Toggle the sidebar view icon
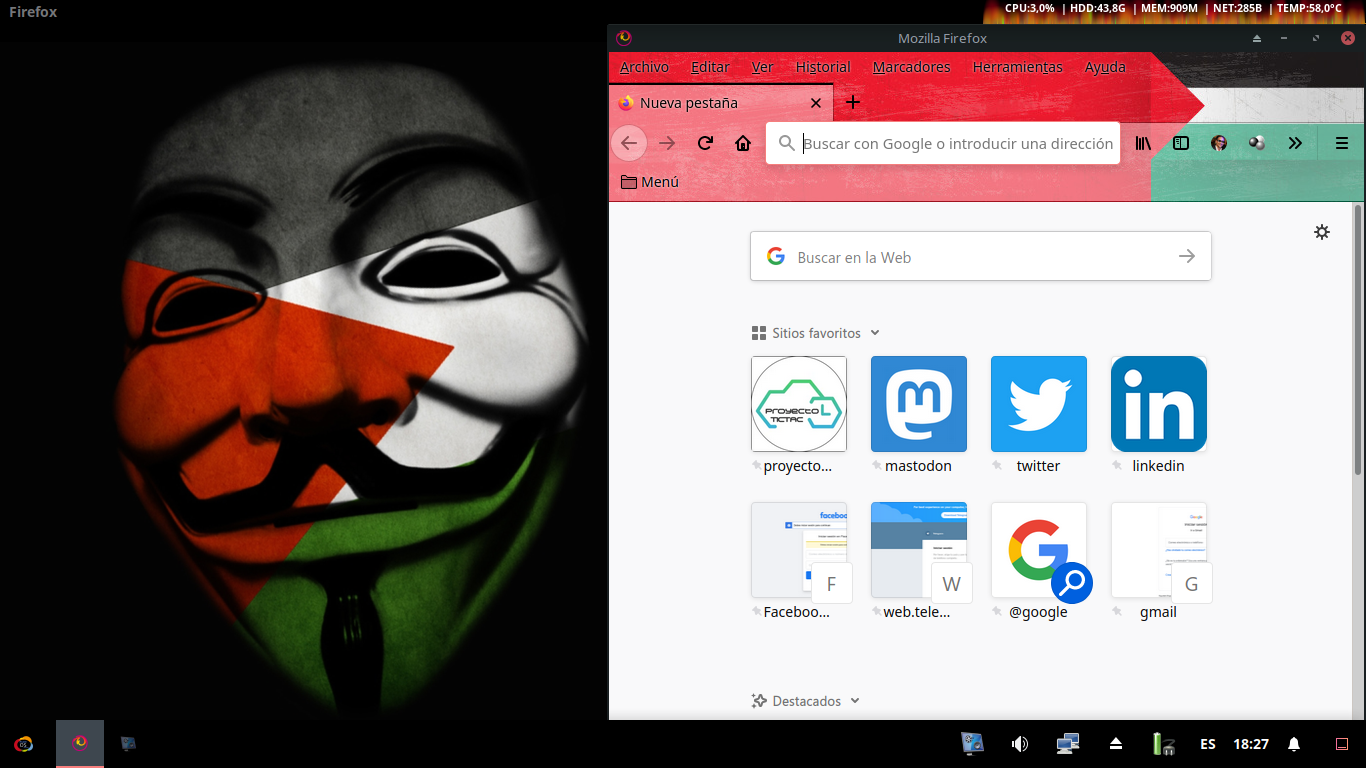Screen dimensions: 1366x768 1181,143
